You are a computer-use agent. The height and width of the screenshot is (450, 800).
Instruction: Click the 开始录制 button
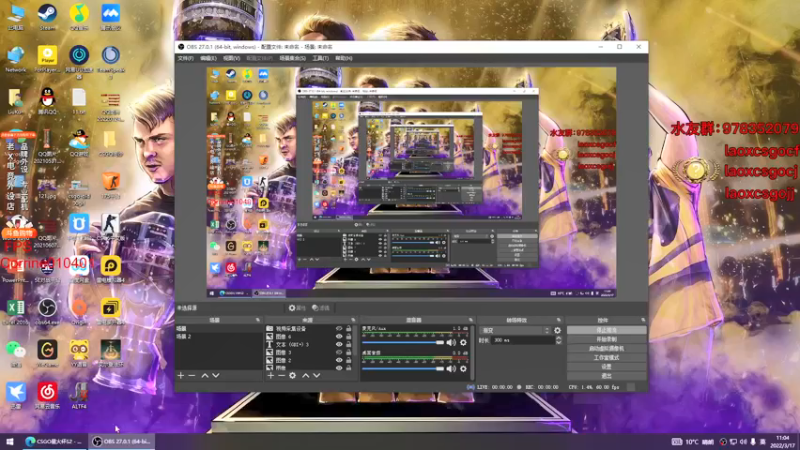click(x=606, y=339)
